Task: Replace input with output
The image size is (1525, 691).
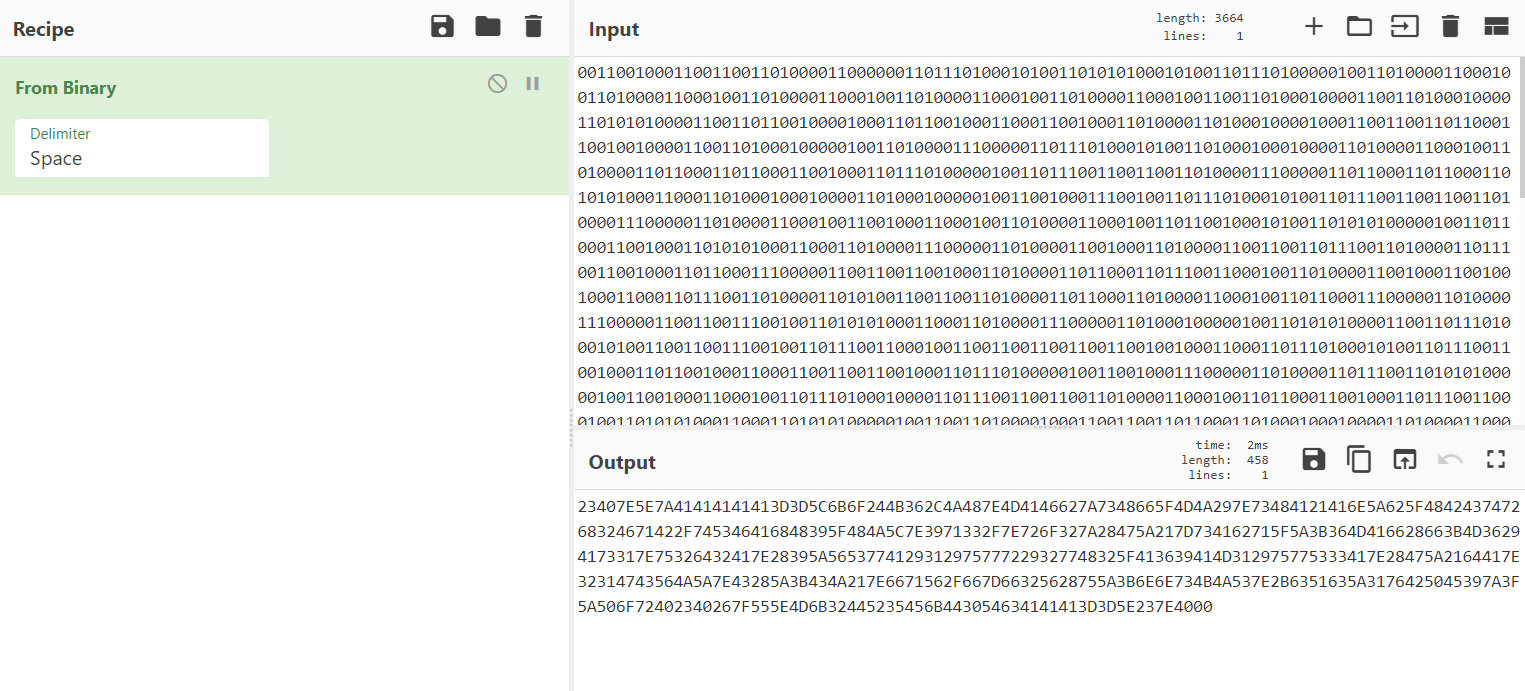Action: click(x=1405, y=460)
